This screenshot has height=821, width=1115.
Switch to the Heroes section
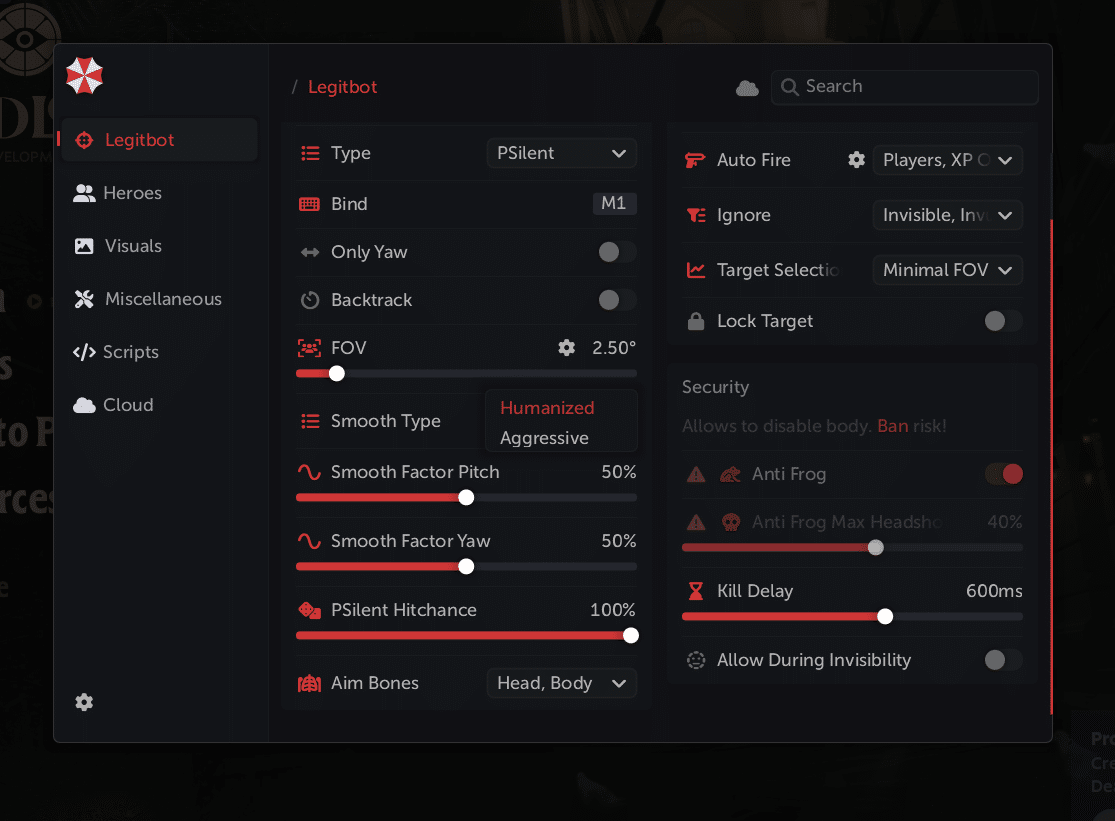coord(132,193)
